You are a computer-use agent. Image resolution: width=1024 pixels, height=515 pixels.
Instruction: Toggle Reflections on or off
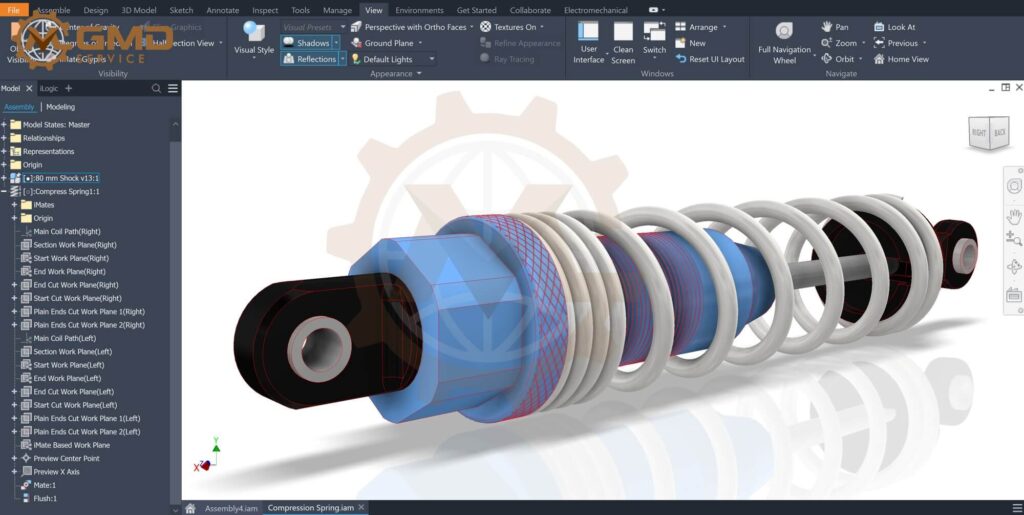click(309, 59)
